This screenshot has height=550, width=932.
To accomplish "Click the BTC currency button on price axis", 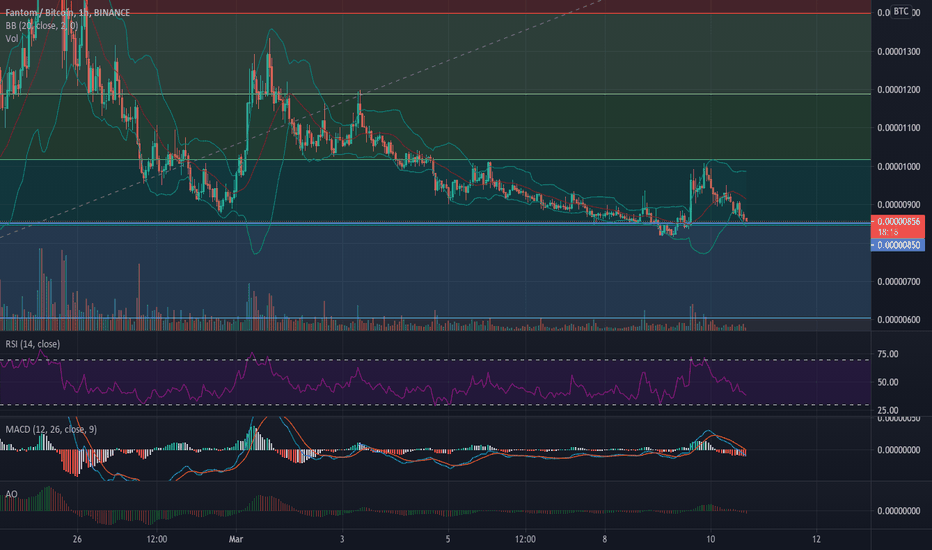I will tap(901, 11).
